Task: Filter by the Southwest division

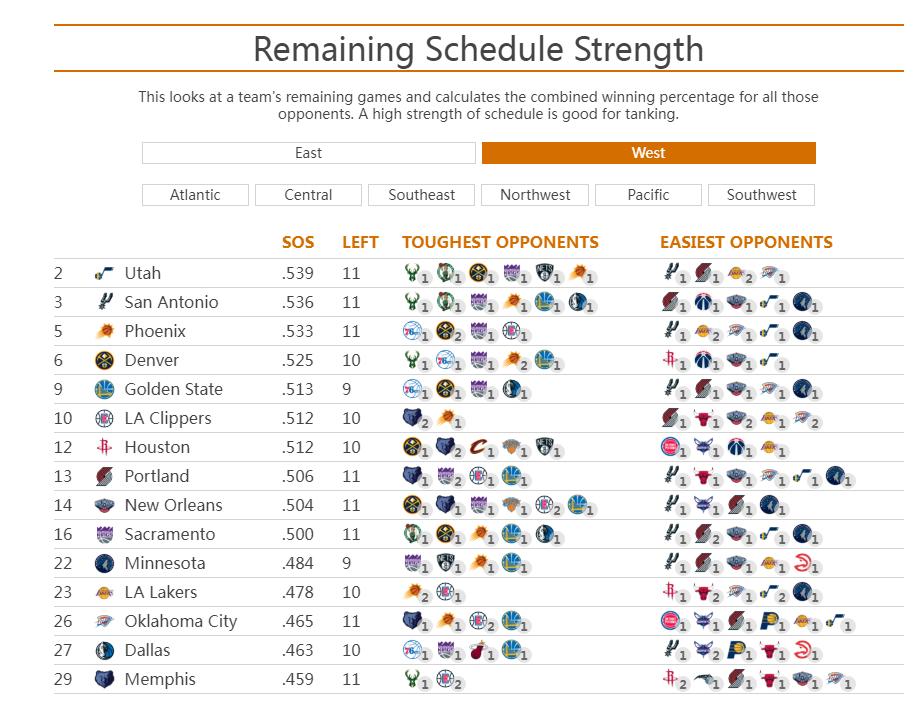Action: 761,195
